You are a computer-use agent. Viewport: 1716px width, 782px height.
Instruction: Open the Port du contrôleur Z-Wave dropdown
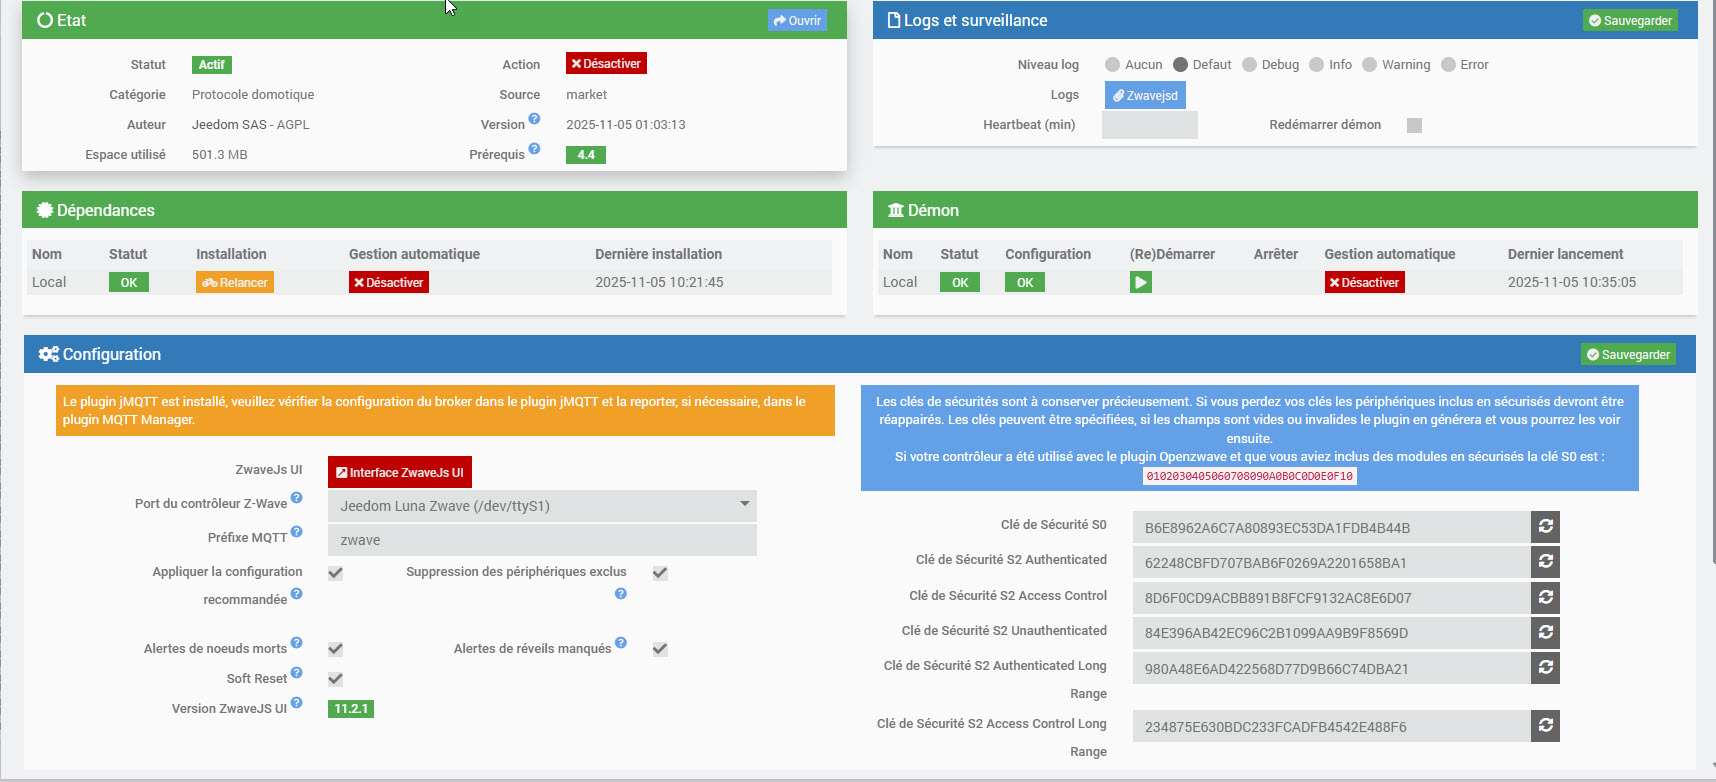point(542,506)
